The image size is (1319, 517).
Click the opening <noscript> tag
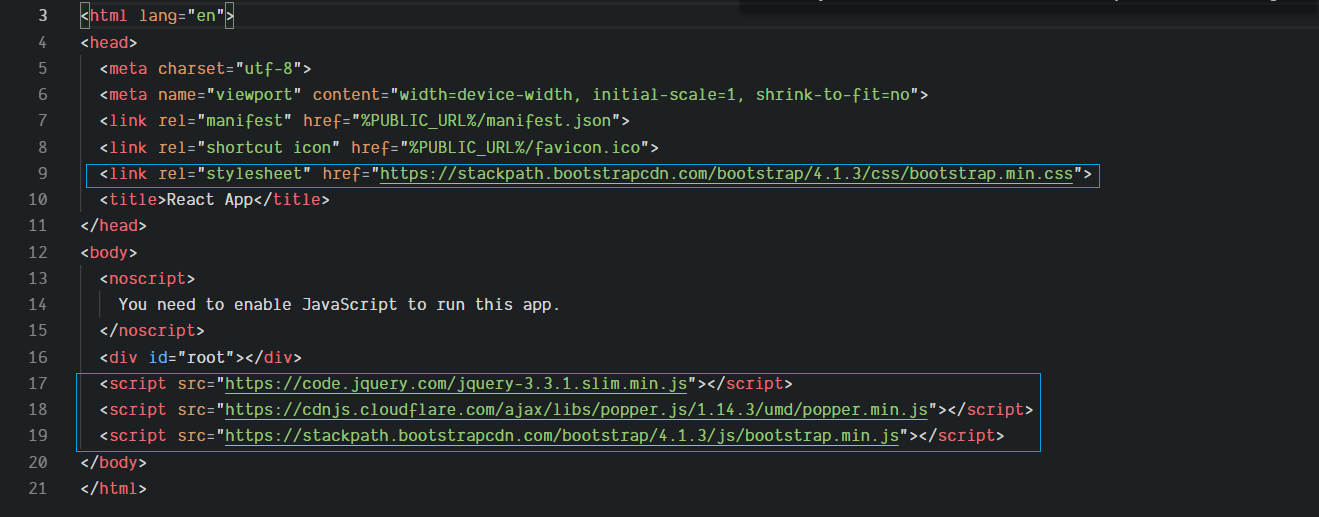148,278
